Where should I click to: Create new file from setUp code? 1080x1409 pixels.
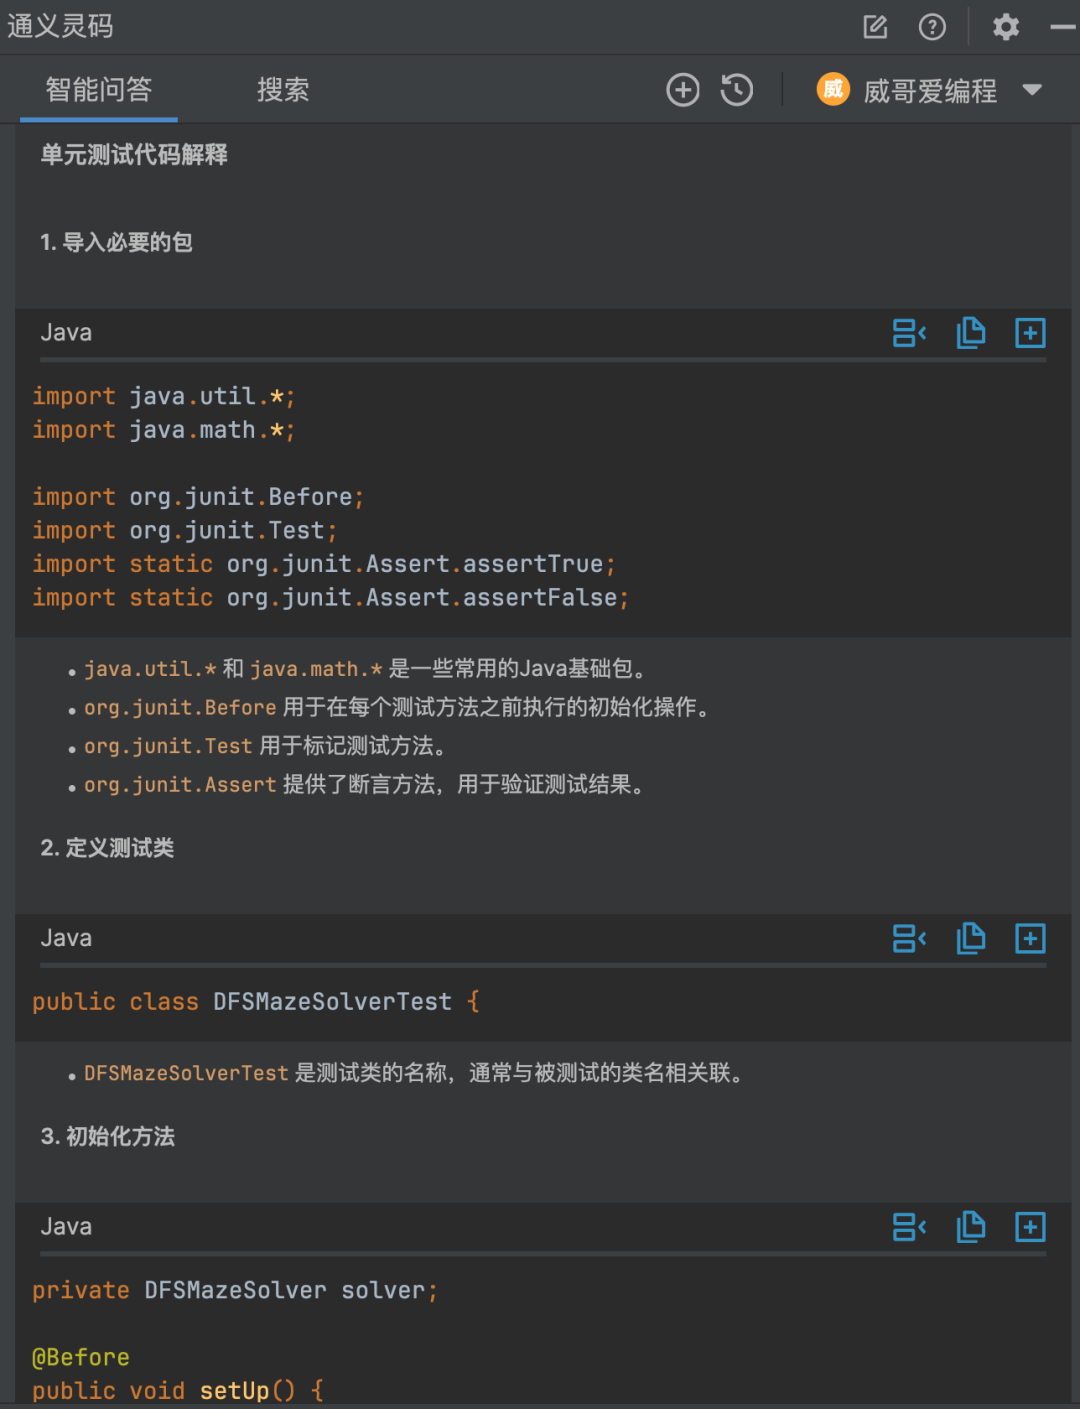[1030, 1227]
